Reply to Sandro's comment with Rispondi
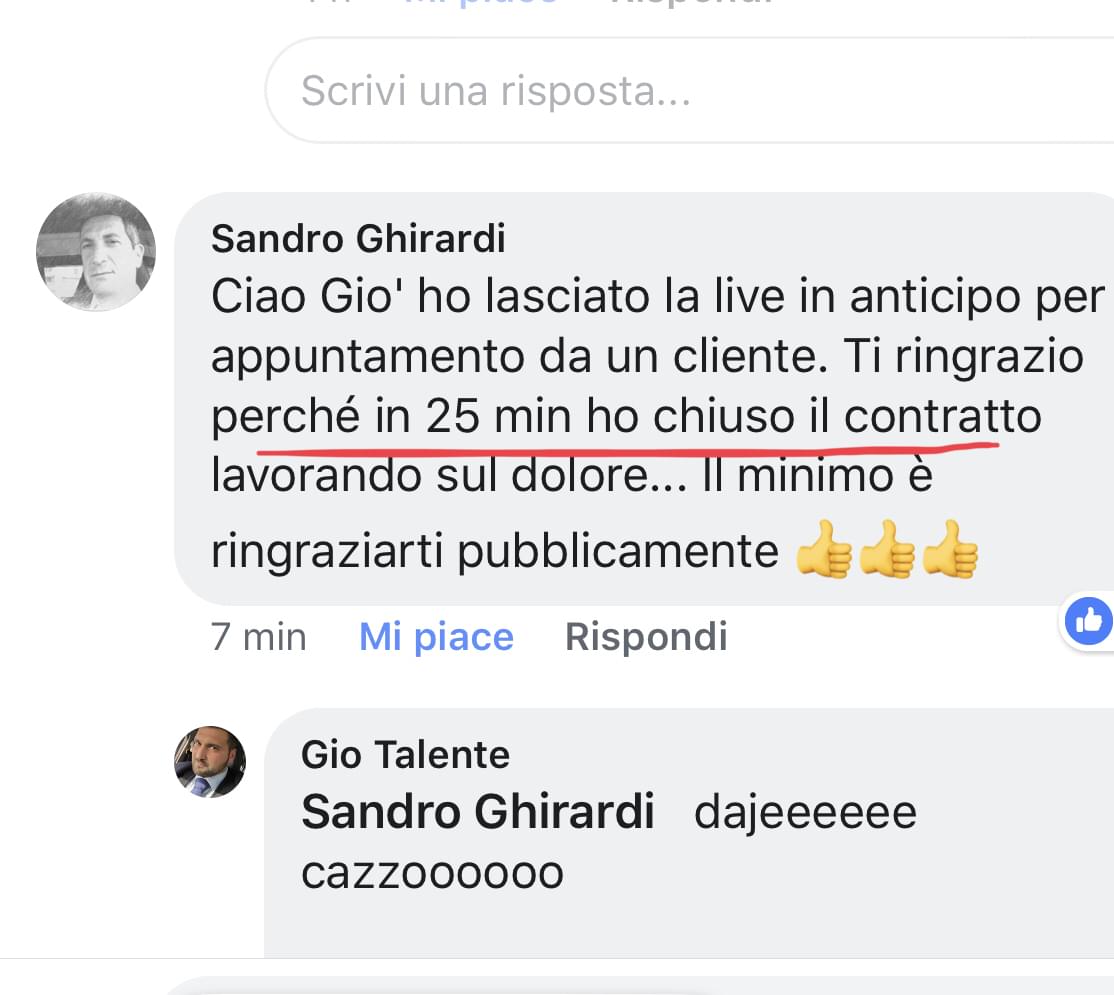Viewport: 1114px width, 995px height. coord(646,636)
